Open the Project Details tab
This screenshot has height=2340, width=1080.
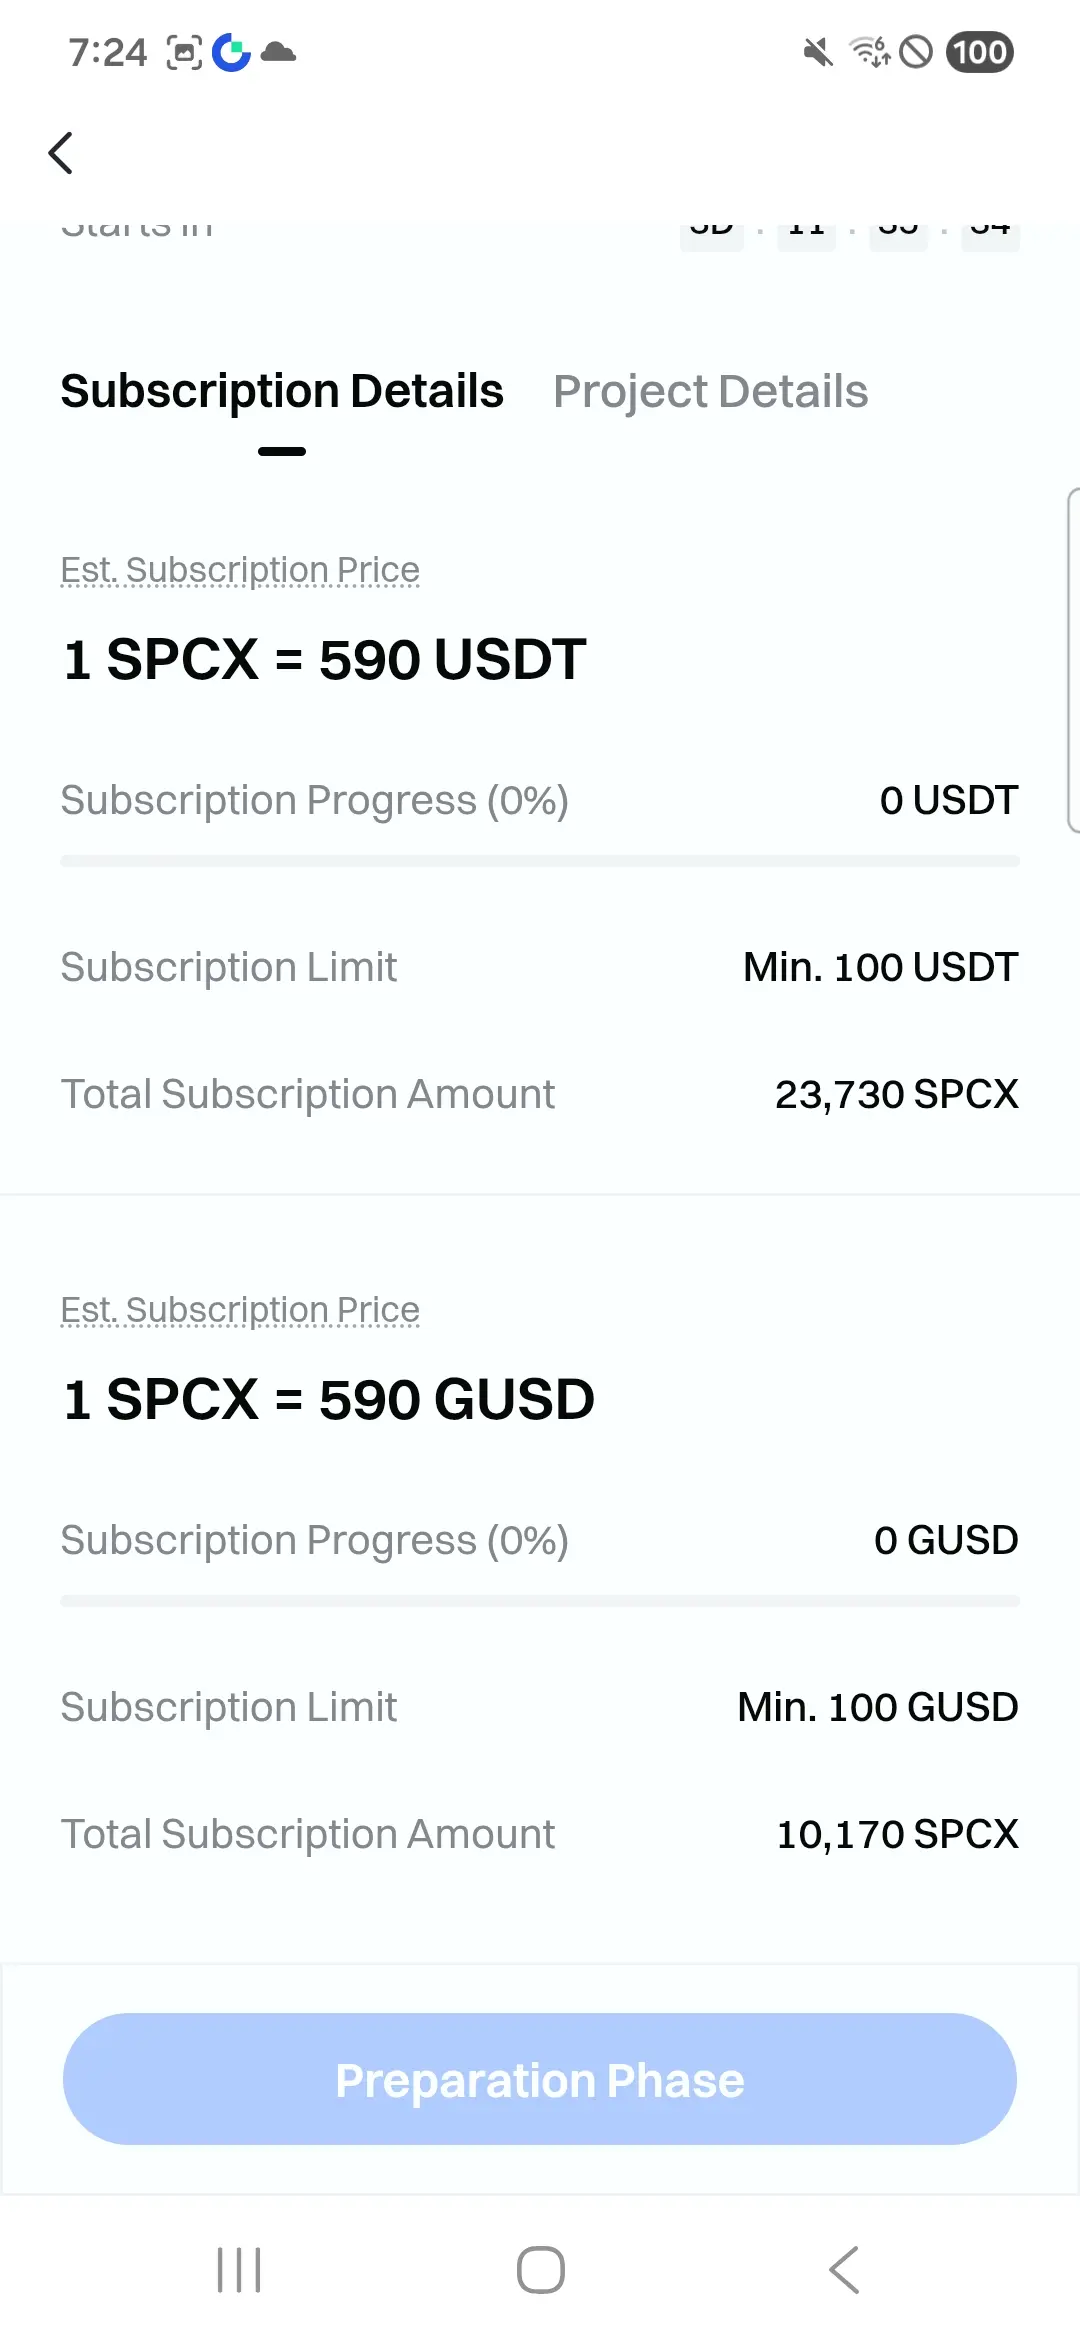pyautogui.click(x=710, y=391)
